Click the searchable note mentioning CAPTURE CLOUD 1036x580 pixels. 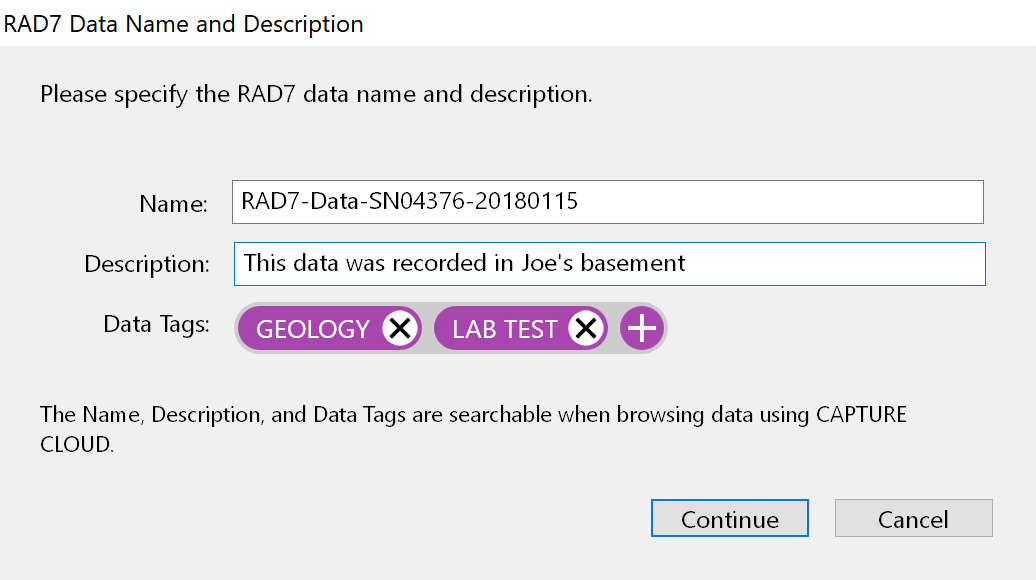(x=472, y=415)
